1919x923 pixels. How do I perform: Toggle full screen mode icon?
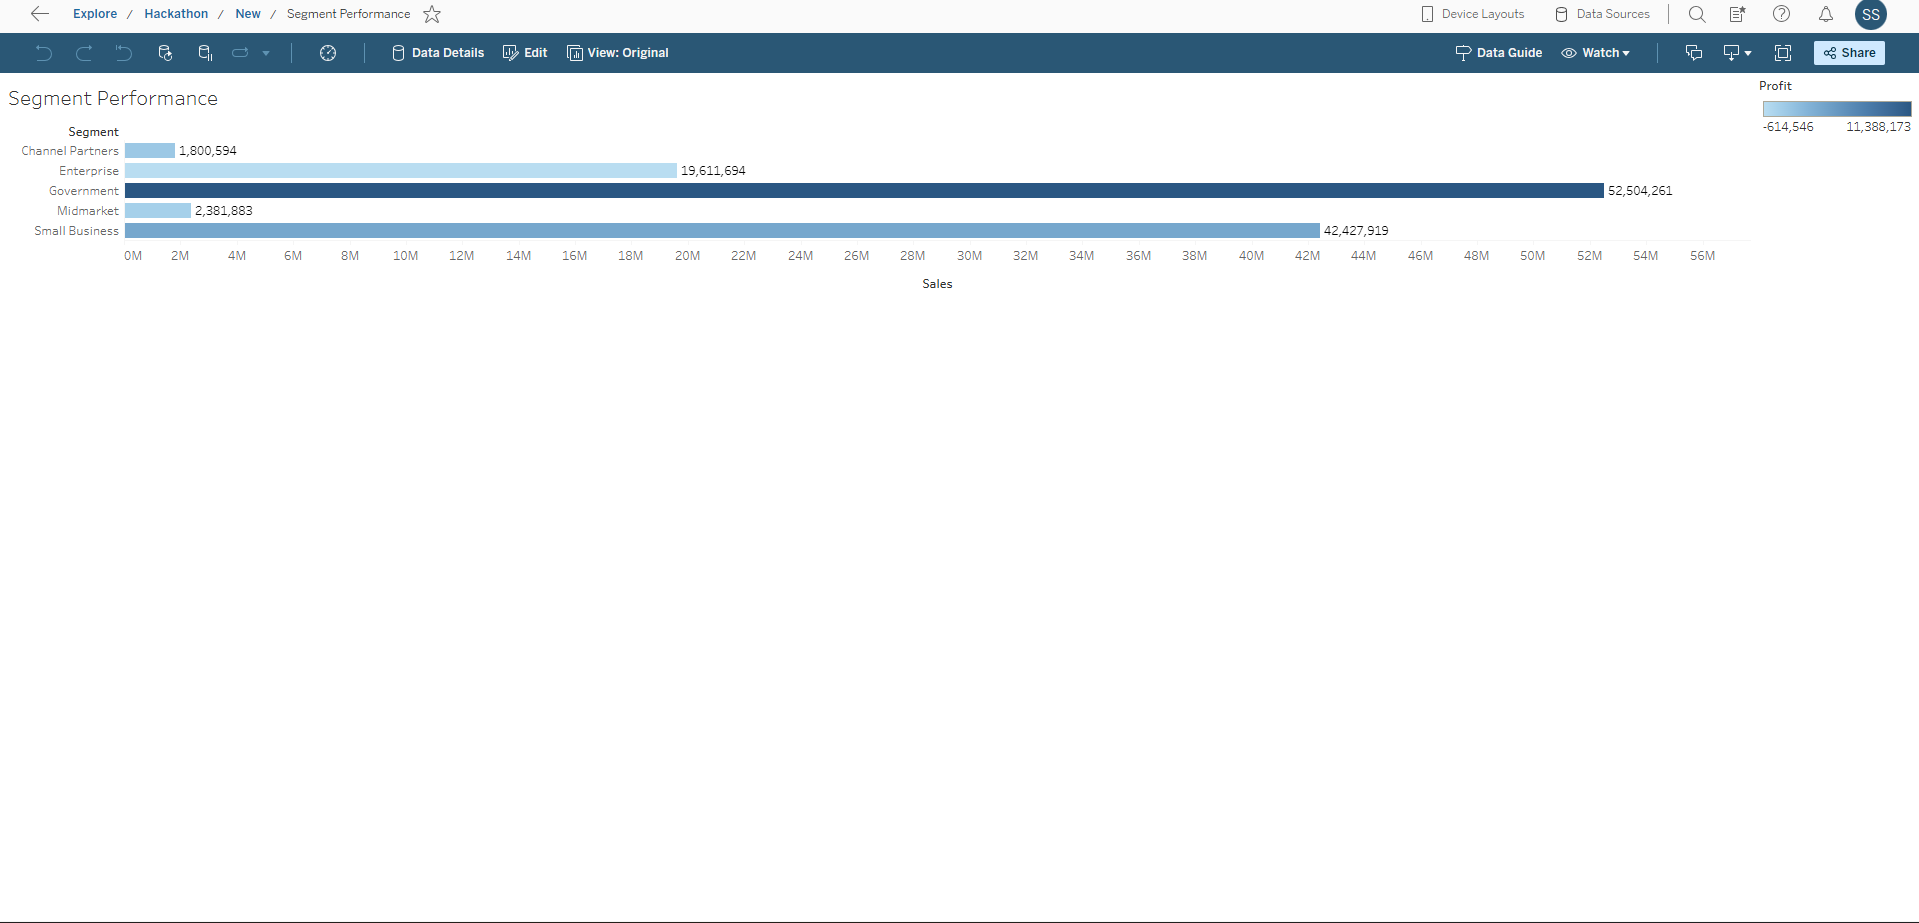coord(1783,53)
